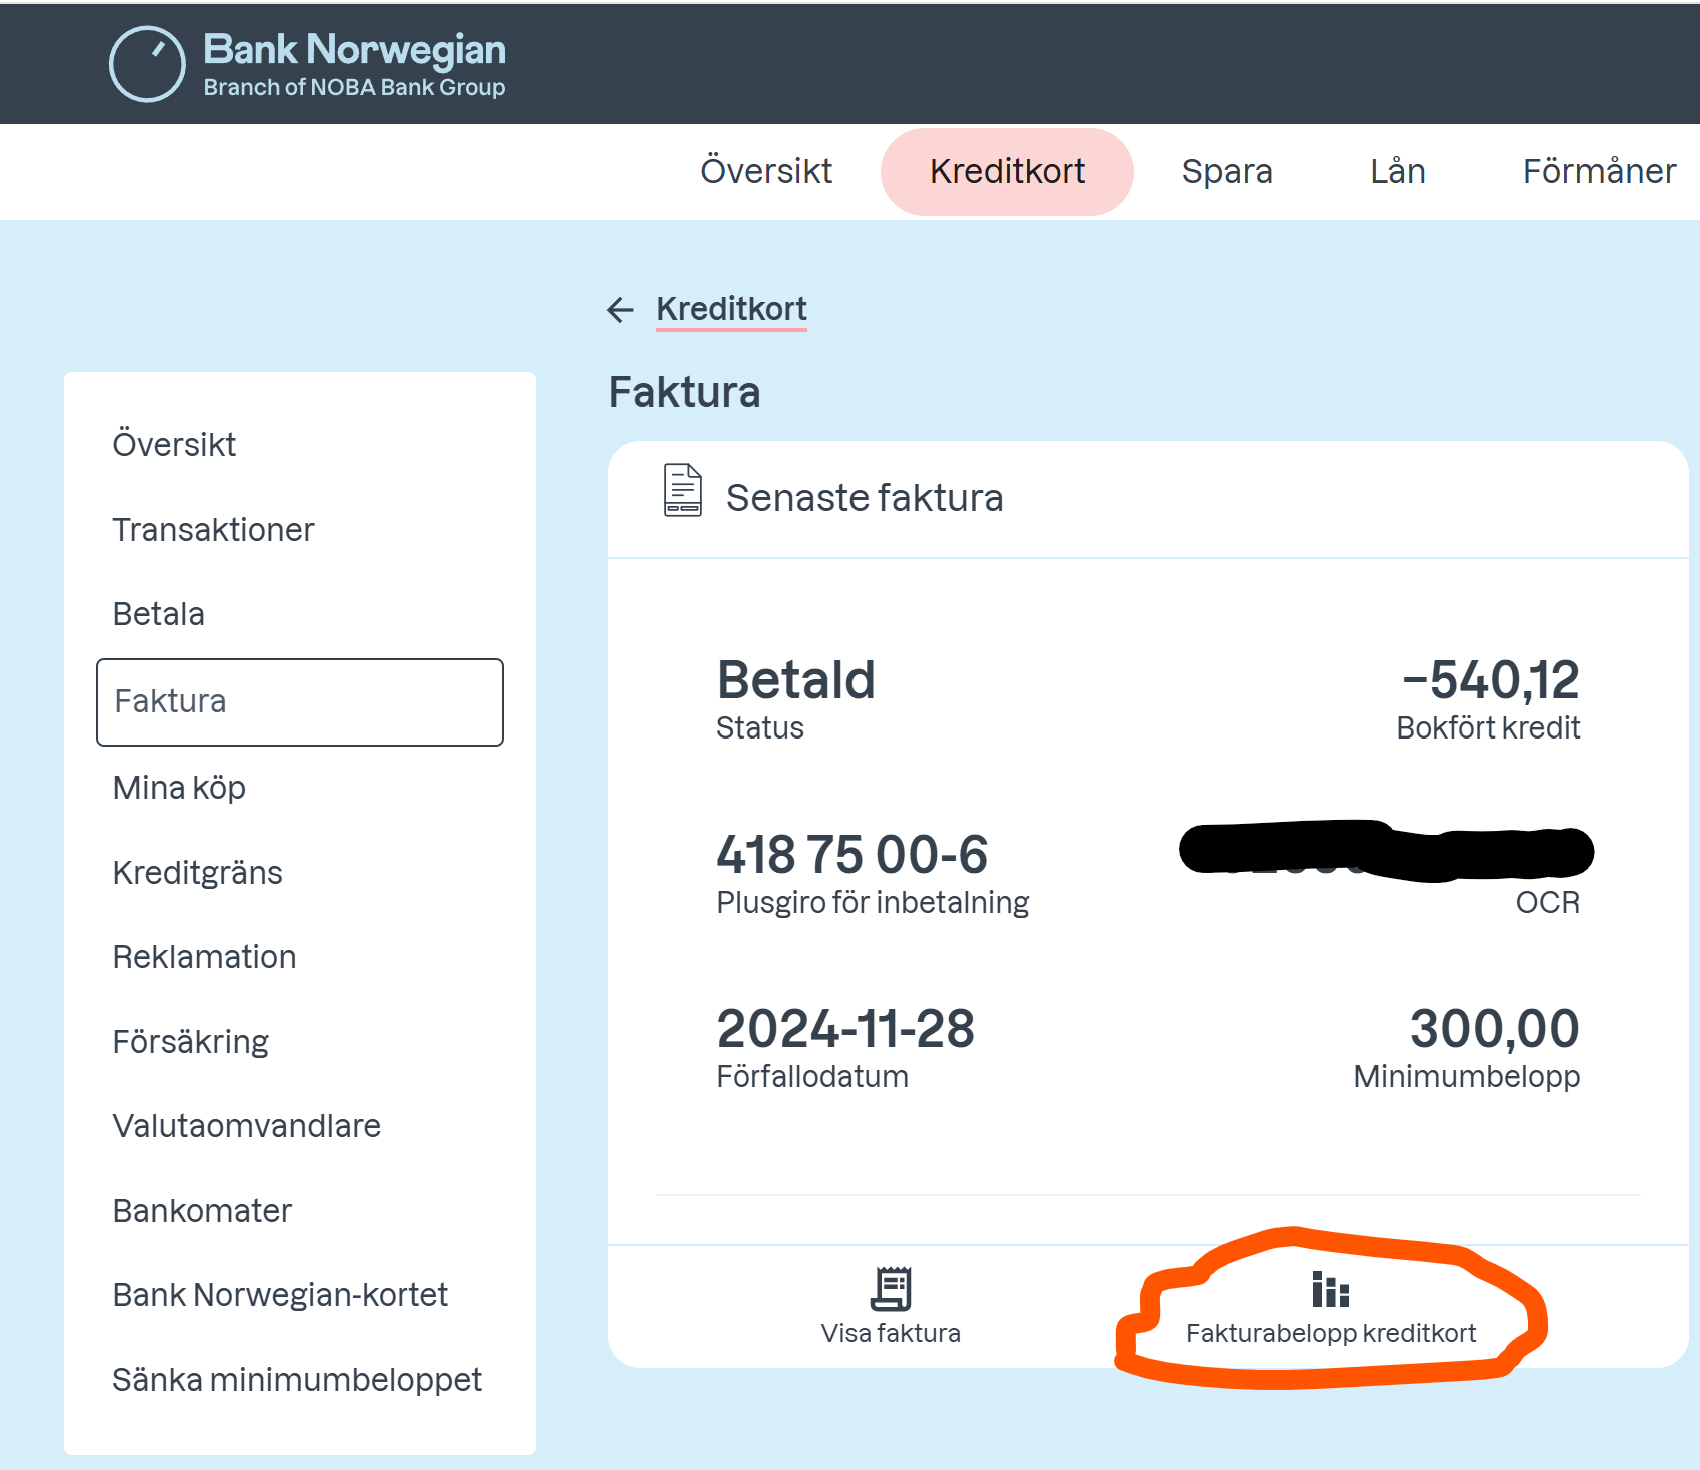The height and width of the screenshot is (1470, 1700).
Task: Click the Senaste faktura document icon
Action: point(683,490)
